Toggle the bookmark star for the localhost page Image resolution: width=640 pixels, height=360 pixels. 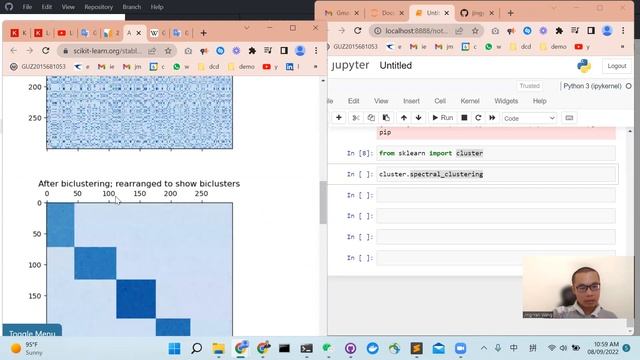(x=475, y=31)
